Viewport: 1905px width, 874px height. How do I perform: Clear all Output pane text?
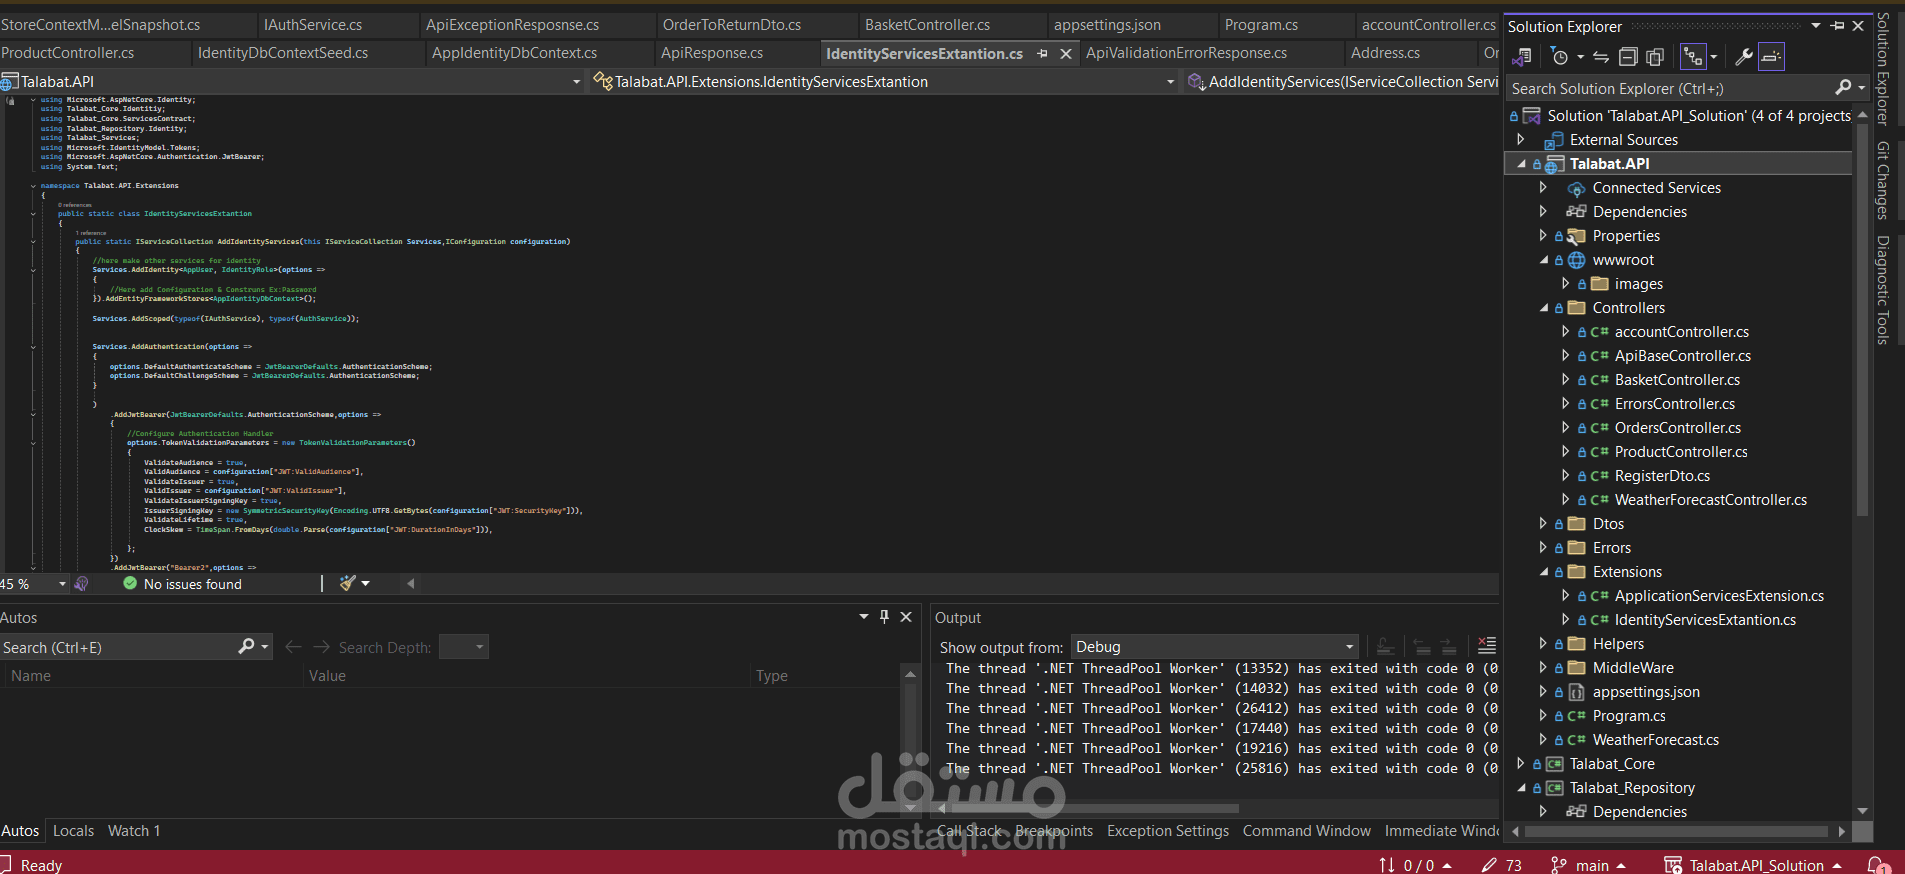[x=1487, y=647]
